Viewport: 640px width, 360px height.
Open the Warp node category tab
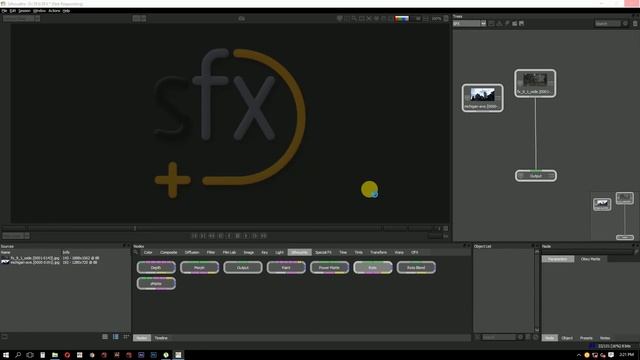(399, 252)
